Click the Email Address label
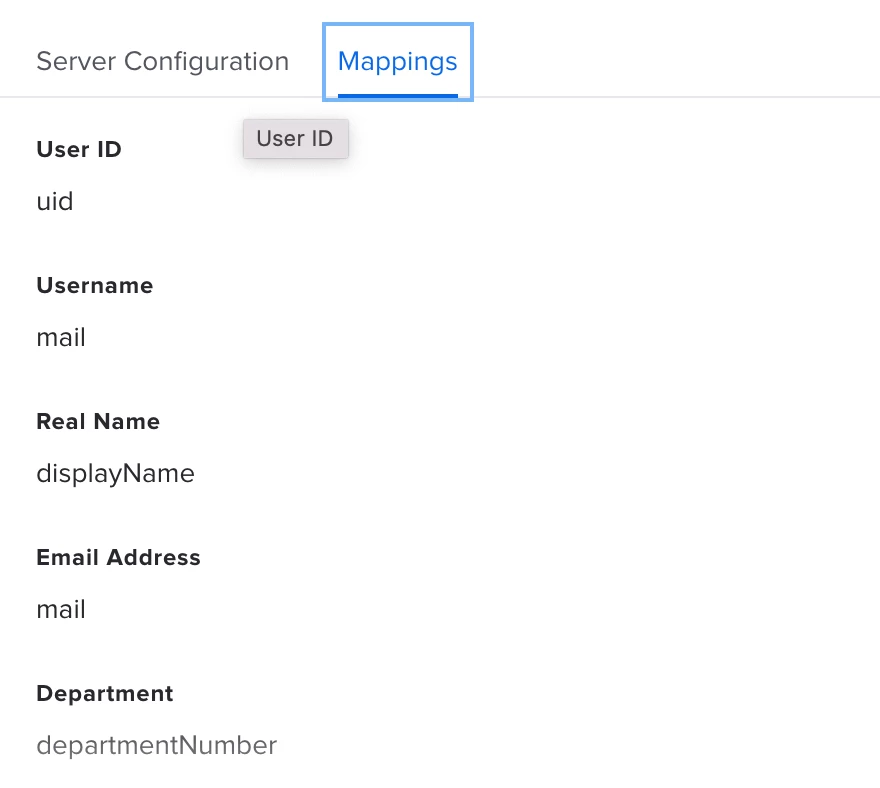This screenshot has height=788, width=880. click(x=118, y=557)
